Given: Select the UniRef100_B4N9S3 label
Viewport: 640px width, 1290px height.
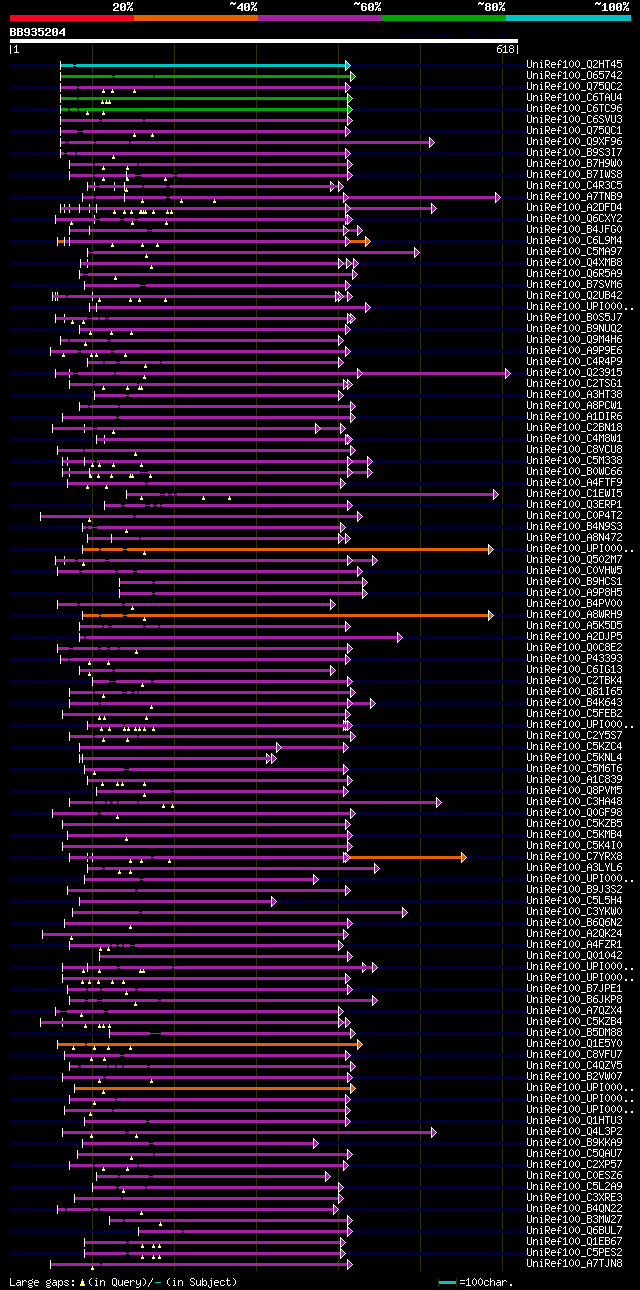Looking at the screenshot, I should 574,527.
